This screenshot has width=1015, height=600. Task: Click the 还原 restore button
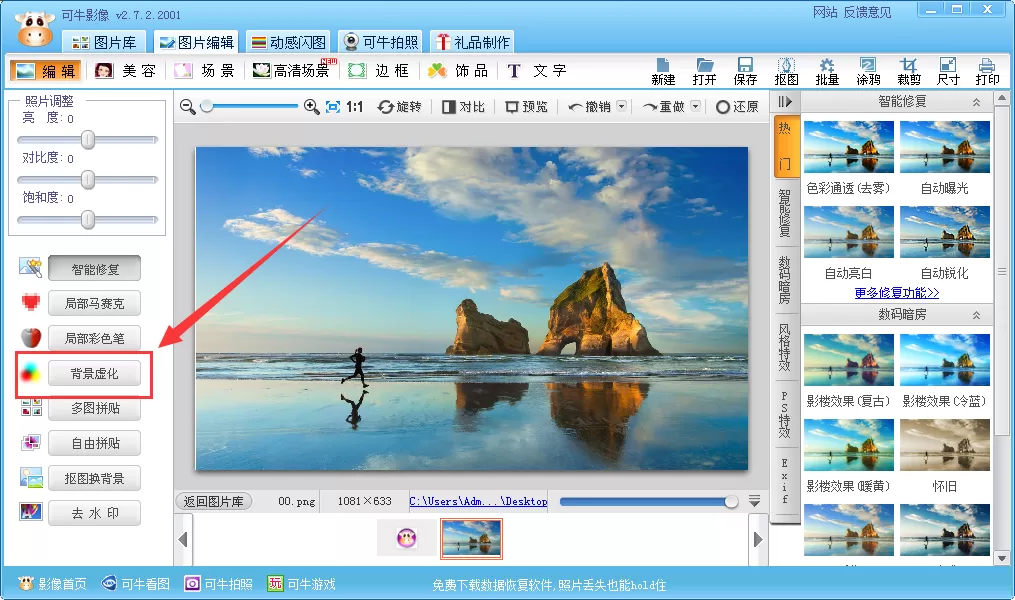737,107
